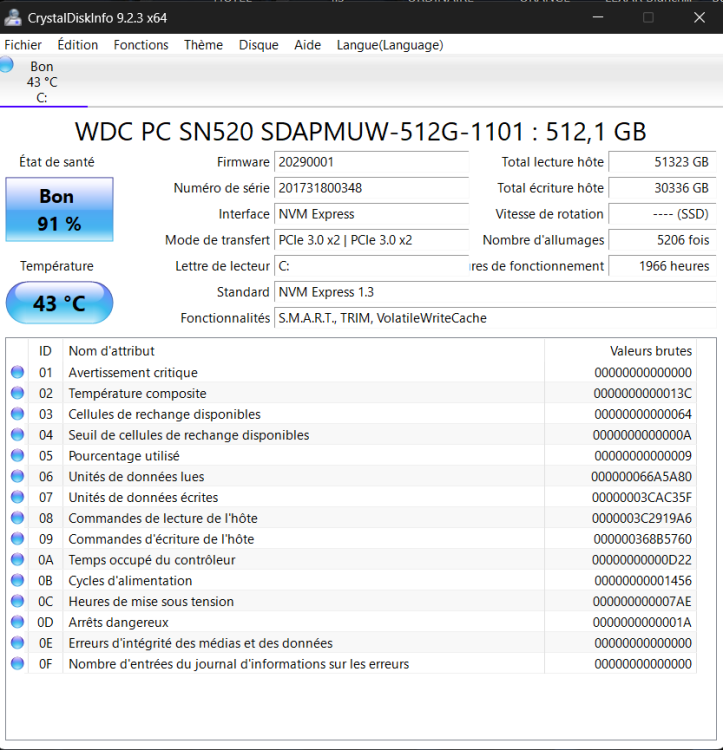
Task: Click the raw value 0000003C2919A6
Action: tap(642, 518)
